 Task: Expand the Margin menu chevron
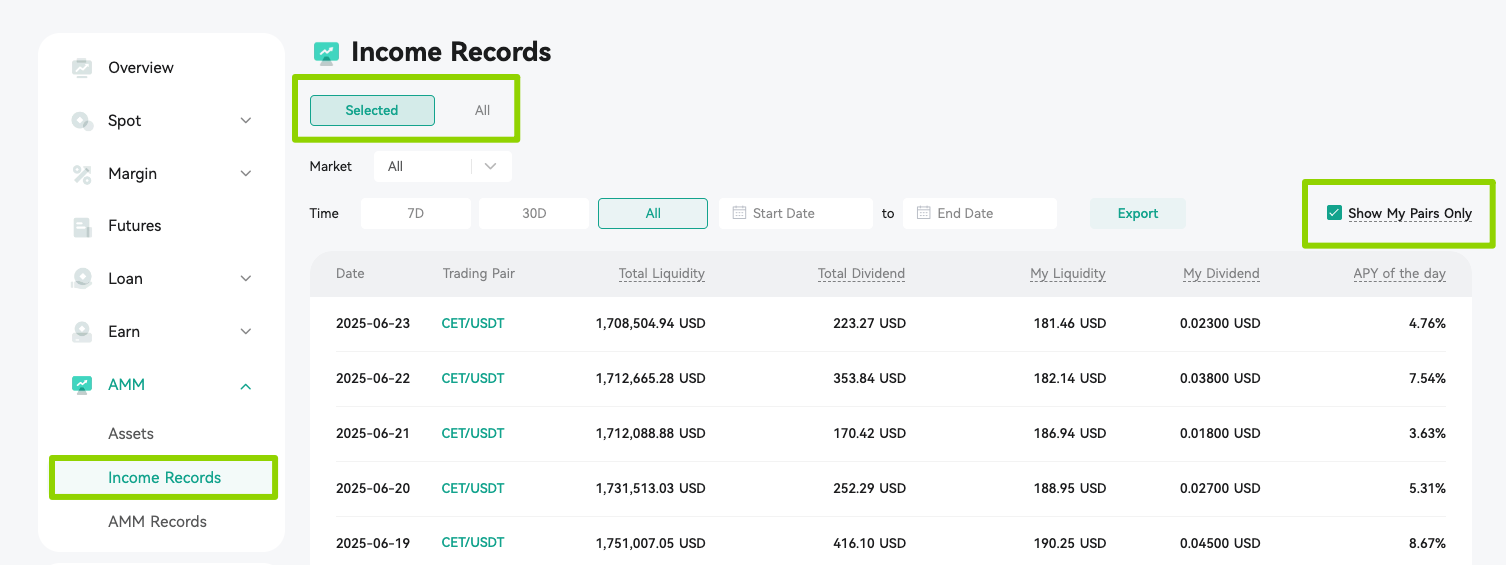pyautogui.click(x=246, y=174)
